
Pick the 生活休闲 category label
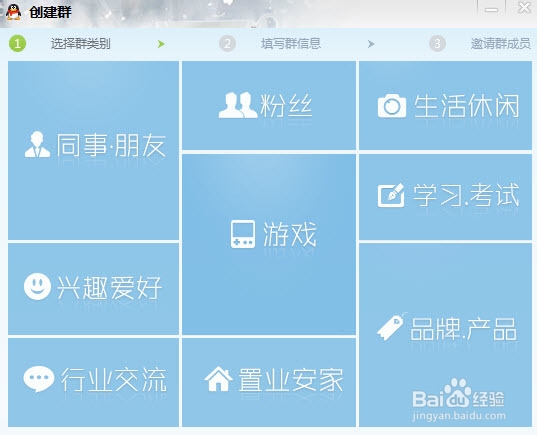point(466,106)
